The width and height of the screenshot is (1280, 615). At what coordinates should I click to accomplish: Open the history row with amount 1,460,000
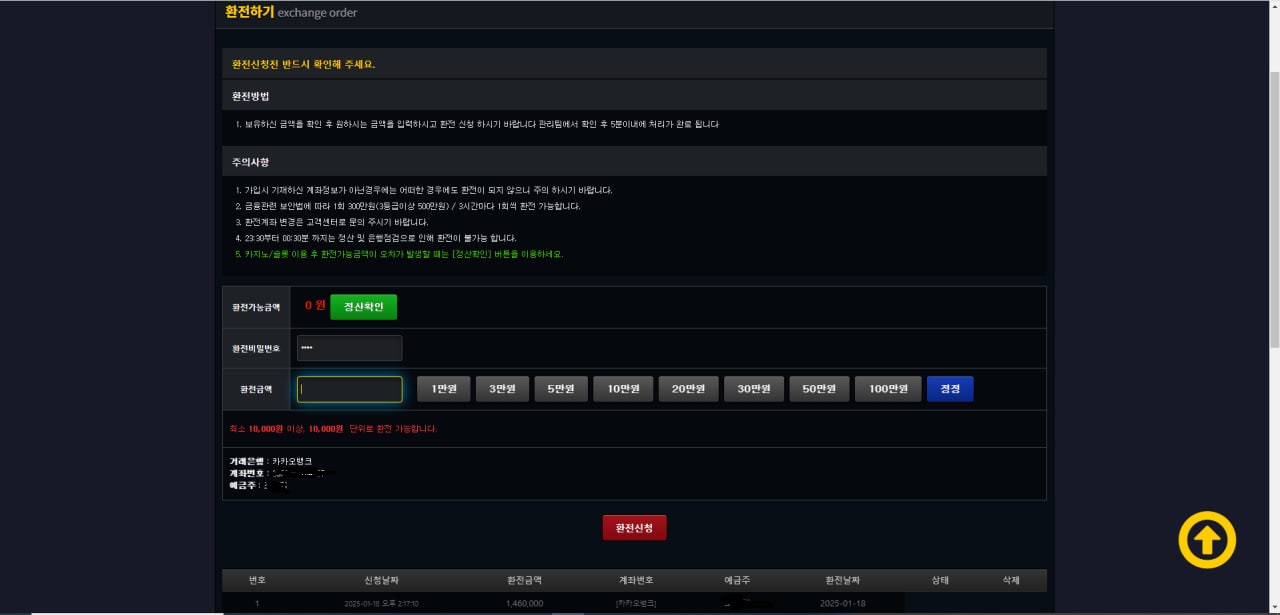[524, 604]
